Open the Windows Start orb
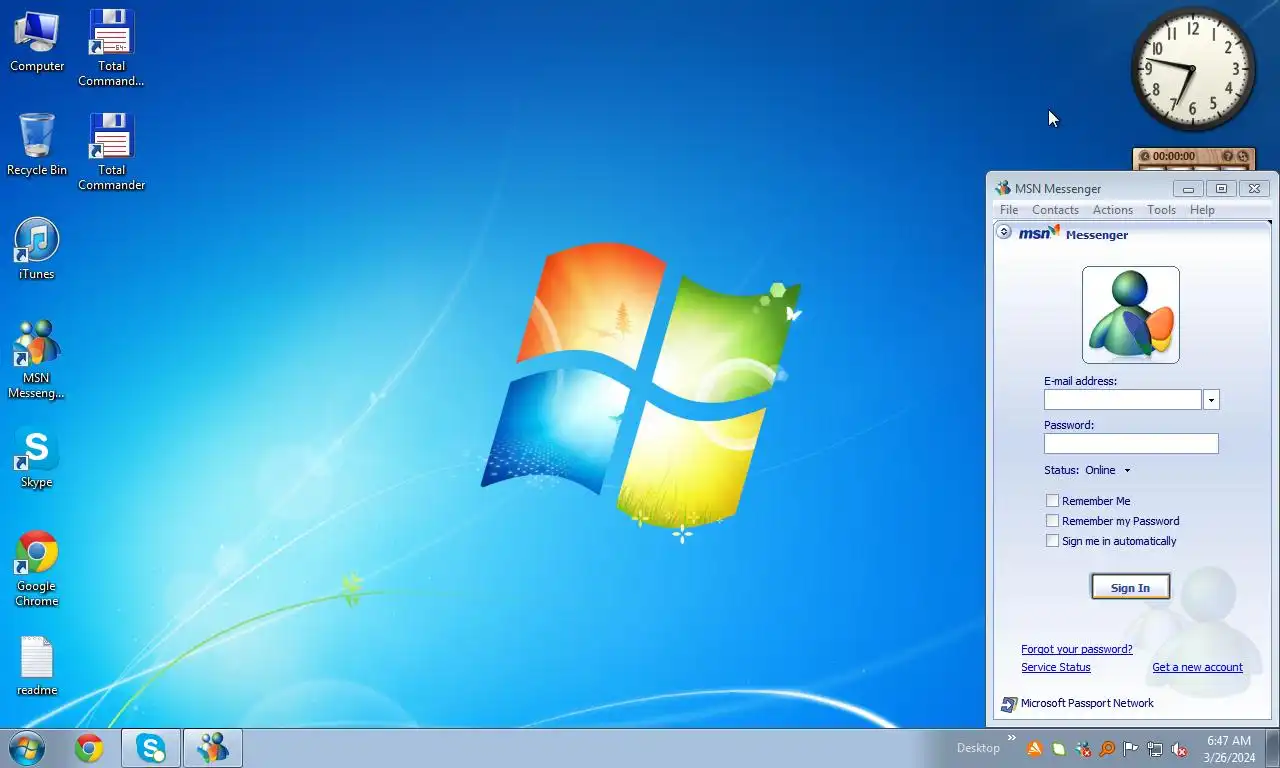The image size is (1280, 768). click(27, 748)
